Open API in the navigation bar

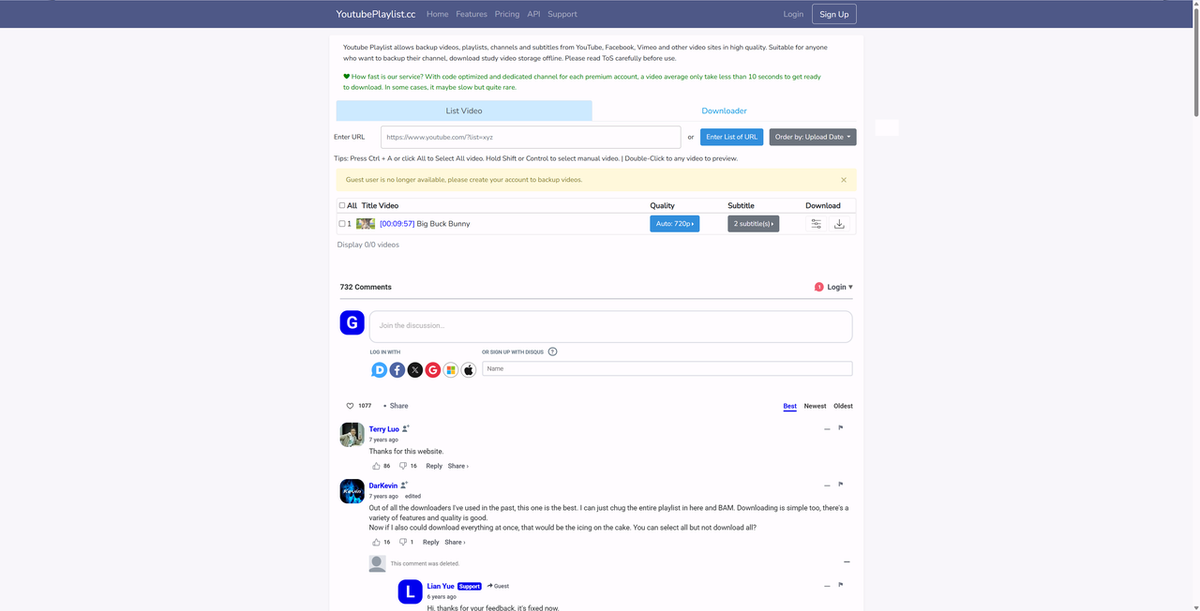pos(534,14)
